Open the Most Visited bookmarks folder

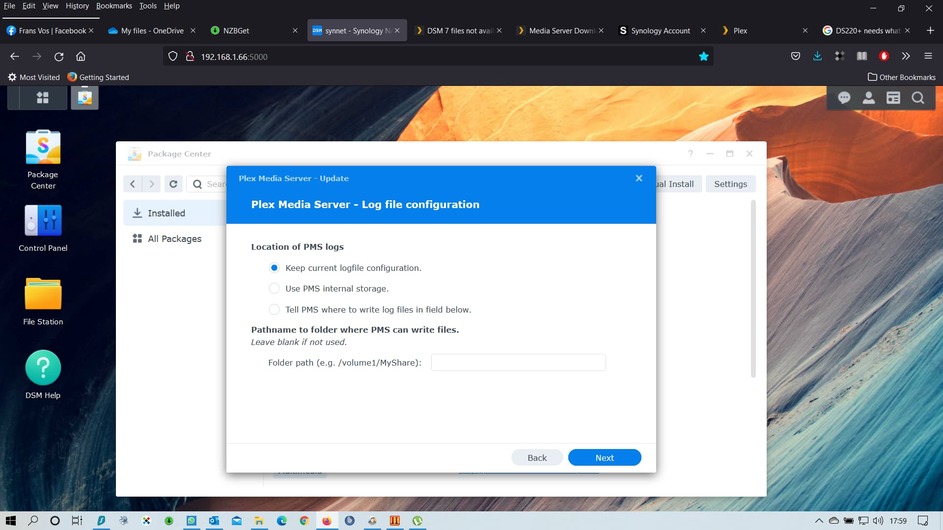[x=34, y=77]
